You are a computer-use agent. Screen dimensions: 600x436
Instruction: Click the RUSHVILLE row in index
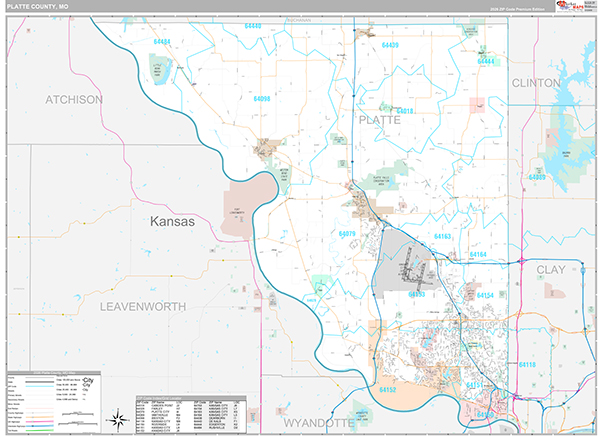(216, 427)
